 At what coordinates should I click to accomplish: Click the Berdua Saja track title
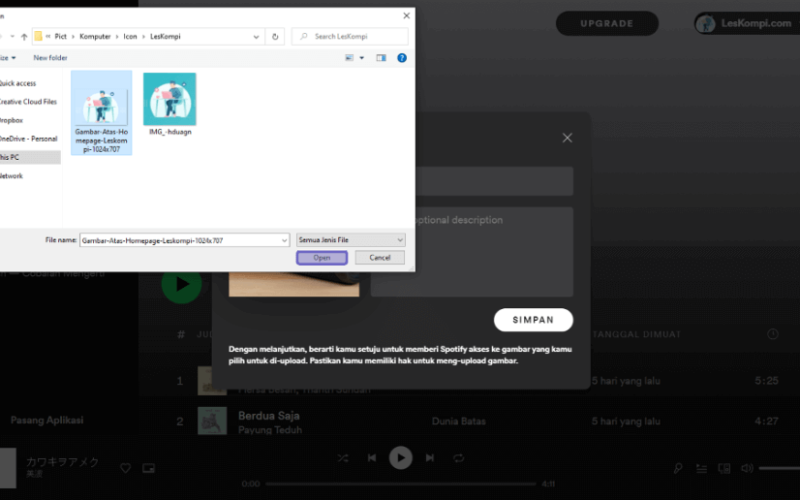269,416
